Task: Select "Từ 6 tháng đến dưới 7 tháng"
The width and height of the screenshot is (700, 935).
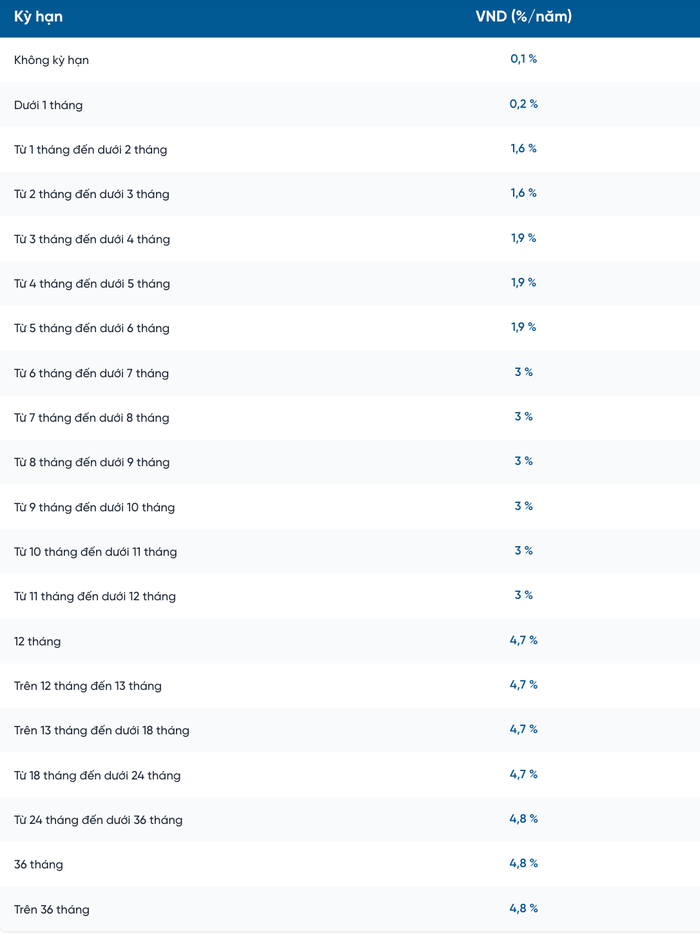Action: [x=91, y=373]
